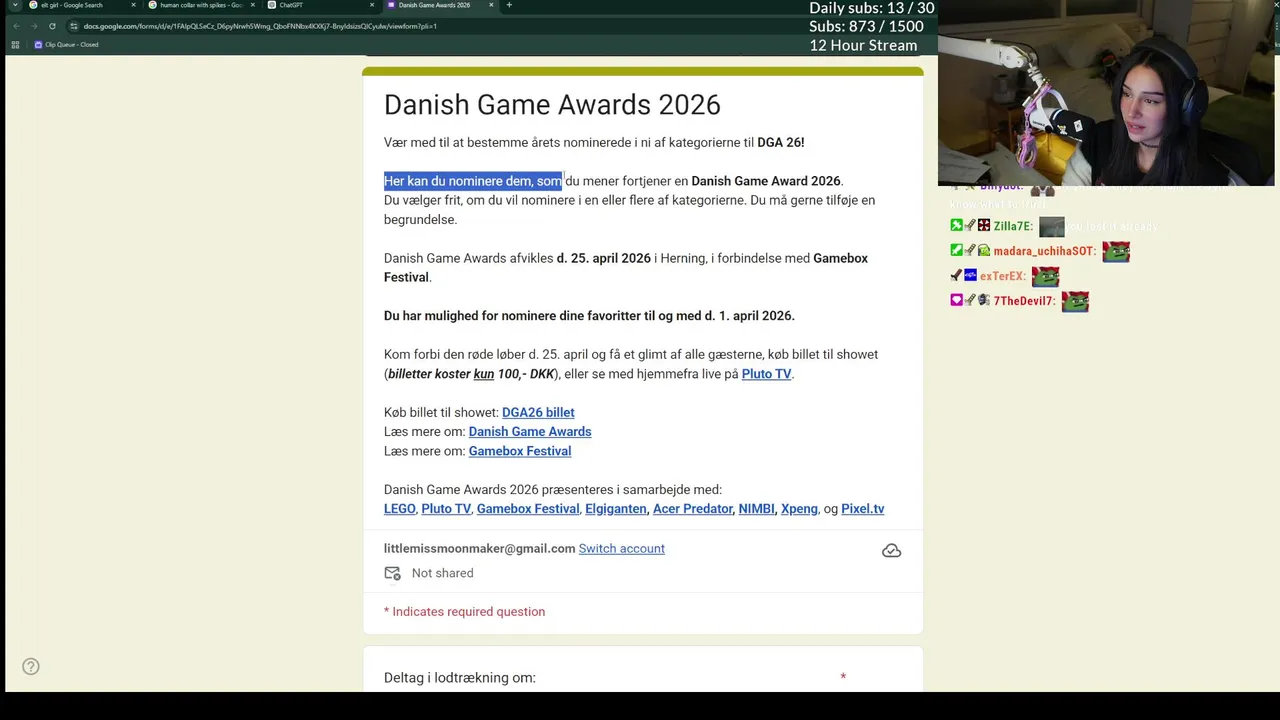
Task: Click Zilla7E's chat username
Action: (x=1013, y=227)
